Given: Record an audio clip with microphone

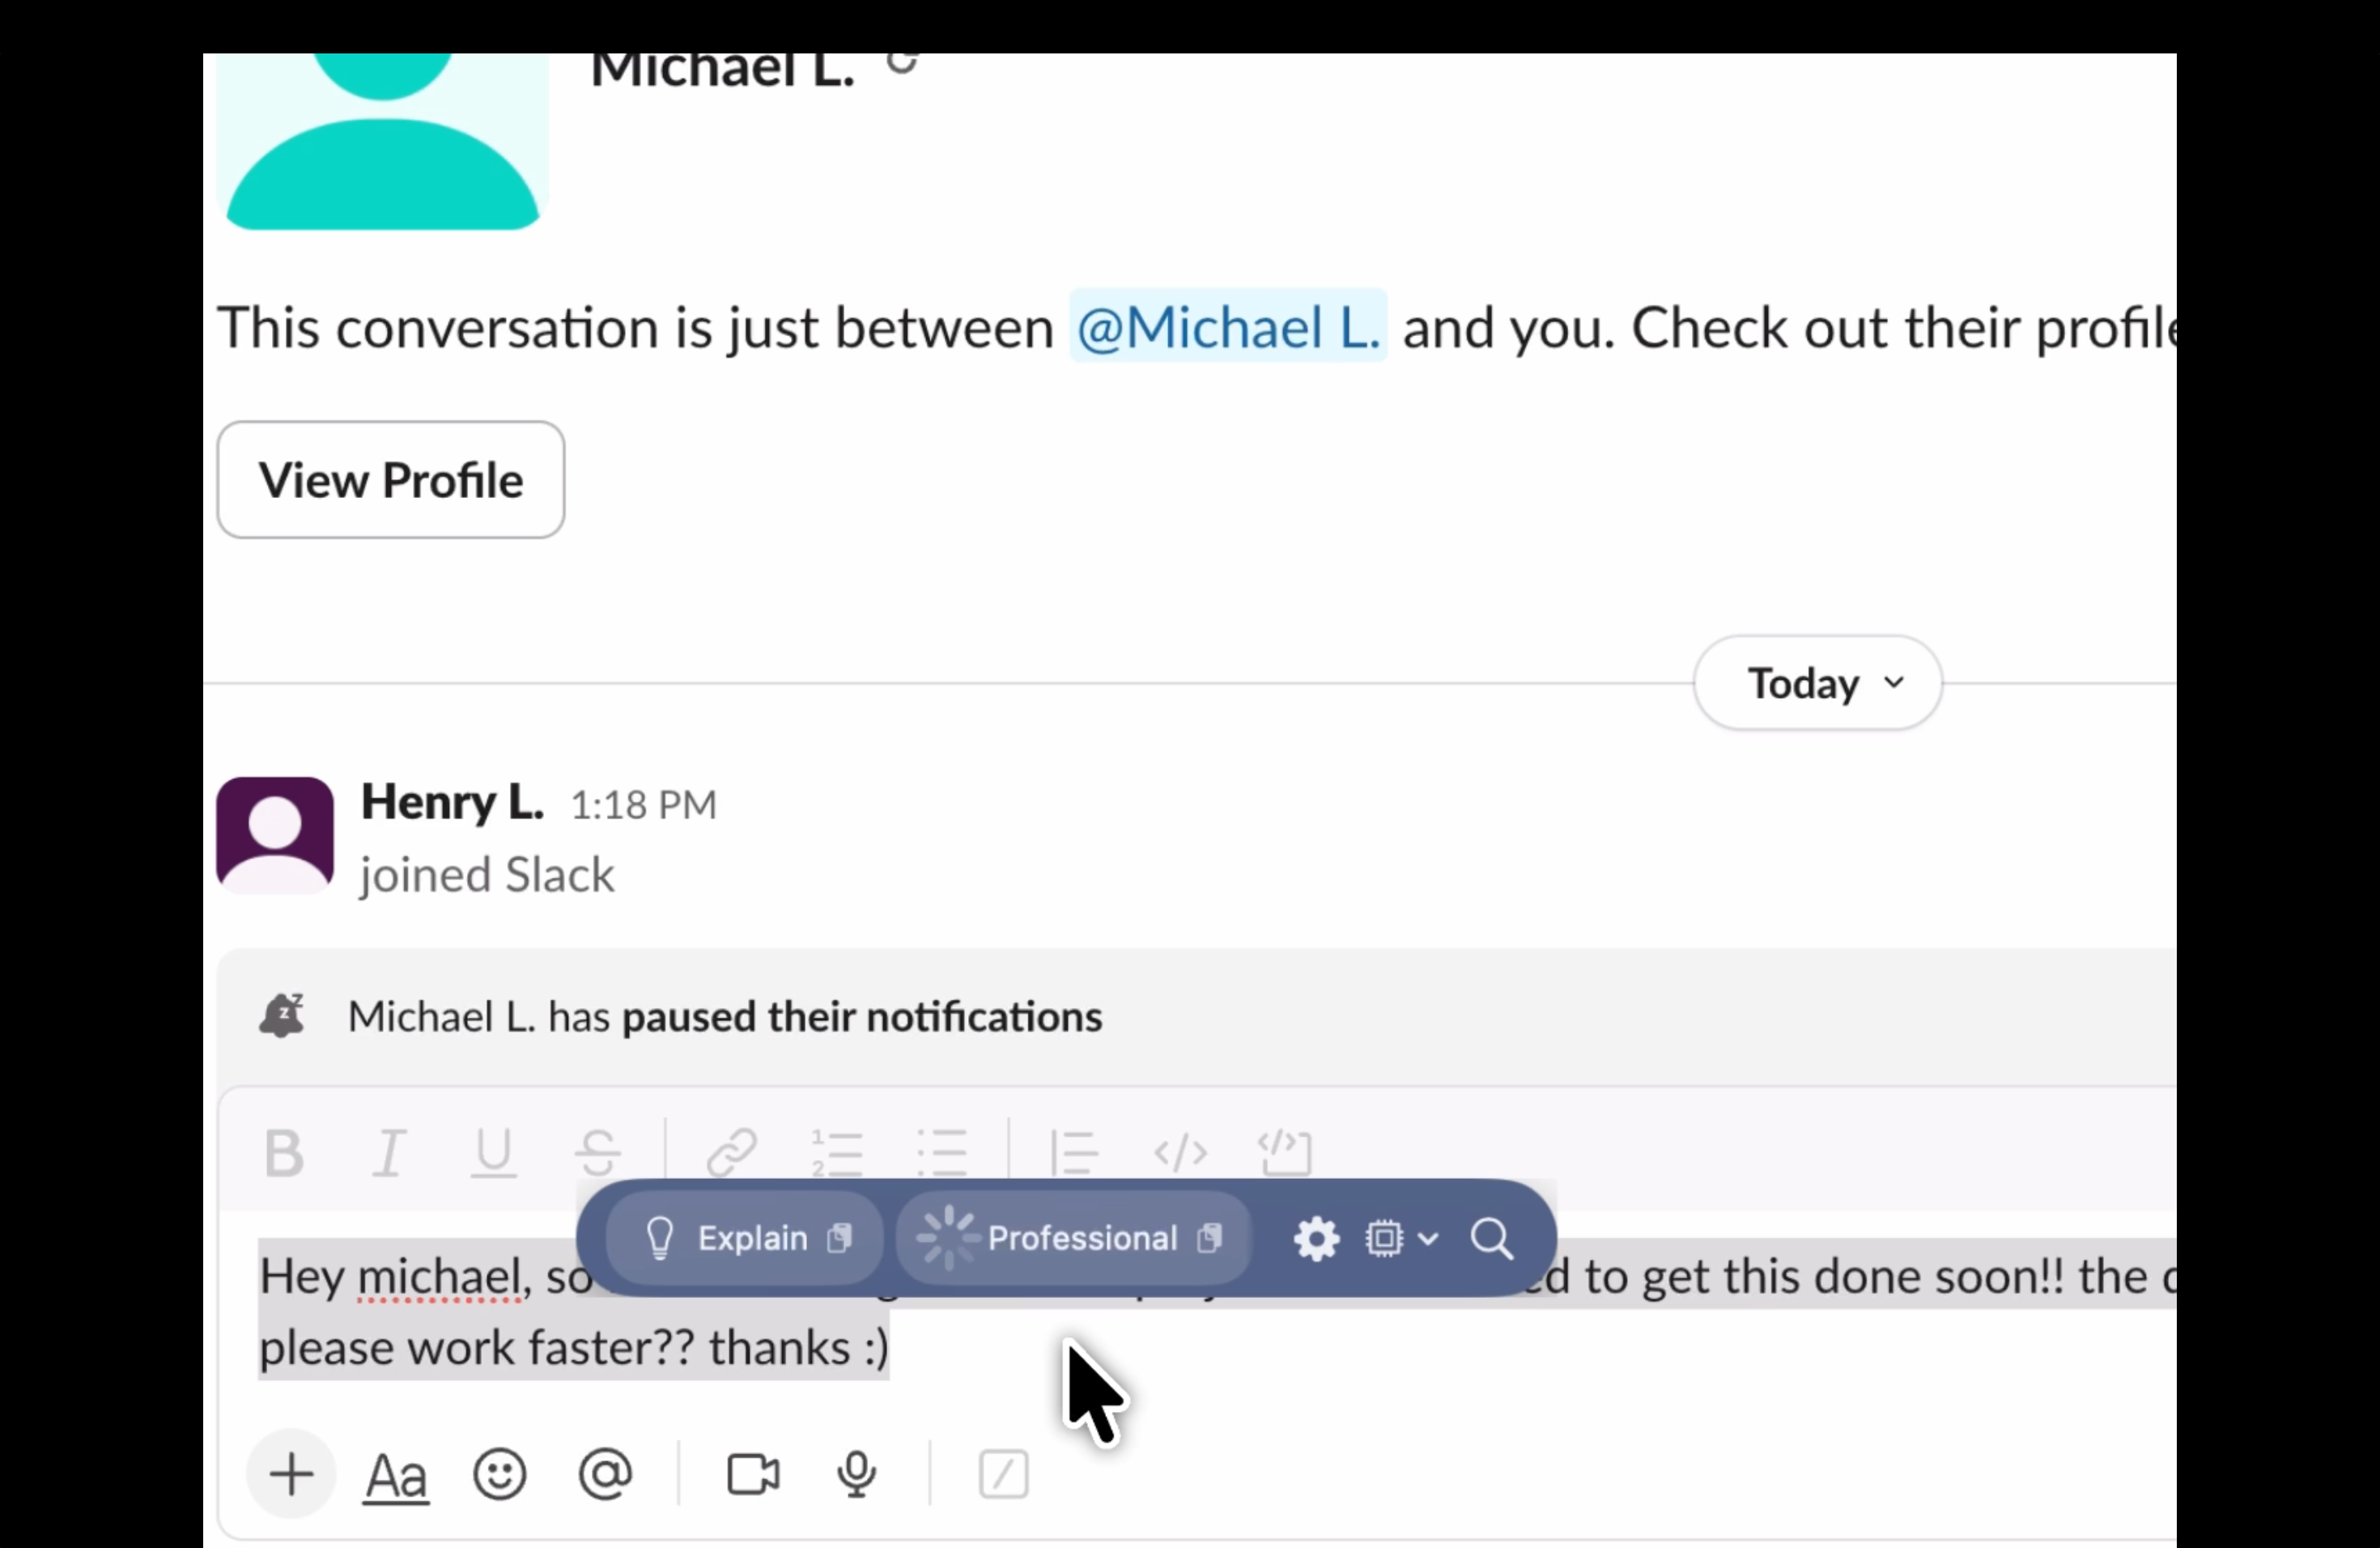Looking at the screenshot, I should click(x=857, y=1475).
